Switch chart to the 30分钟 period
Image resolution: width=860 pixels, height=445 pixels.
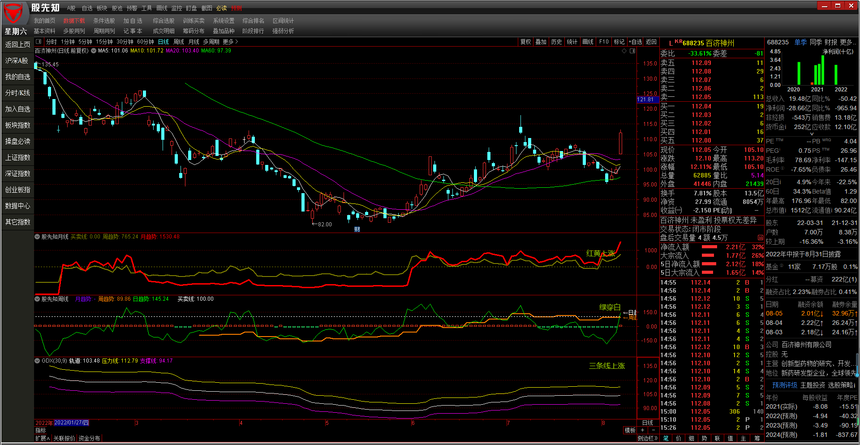[x=125, y=42]
